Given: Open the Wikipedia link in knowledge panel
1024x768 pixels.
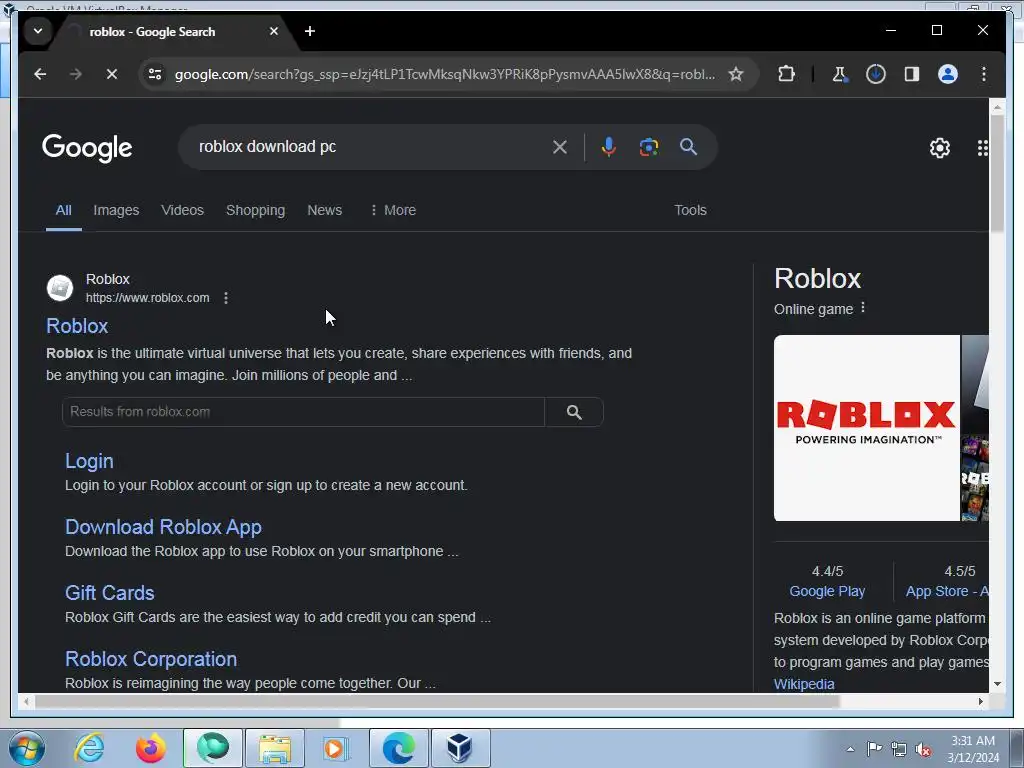Looking at the screenshot, I should tap(804, 684).
